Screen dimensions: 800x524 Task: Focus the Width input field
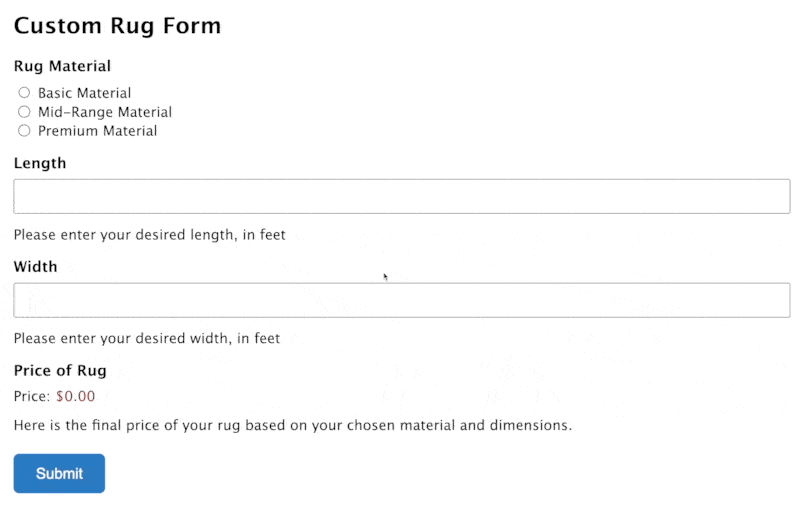(x=402, y=300)
